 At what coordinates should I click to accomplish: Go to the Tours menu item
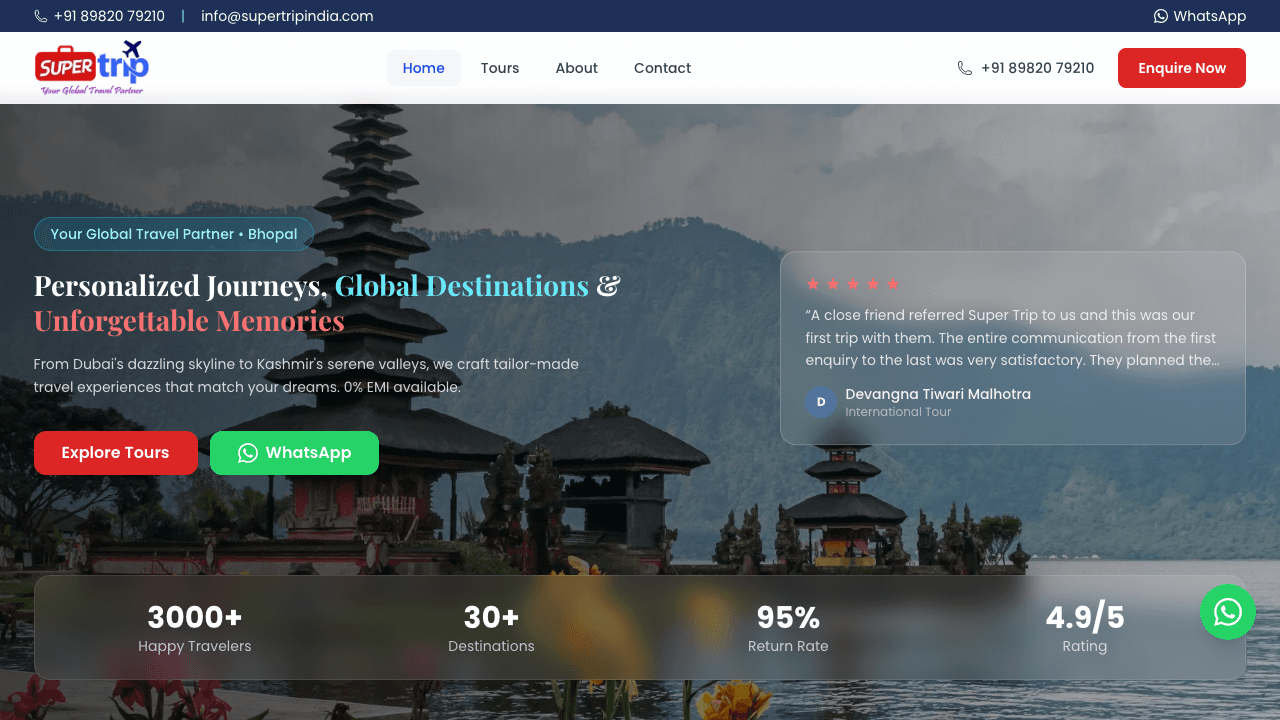pyautogui.click(x=500, y=68)
